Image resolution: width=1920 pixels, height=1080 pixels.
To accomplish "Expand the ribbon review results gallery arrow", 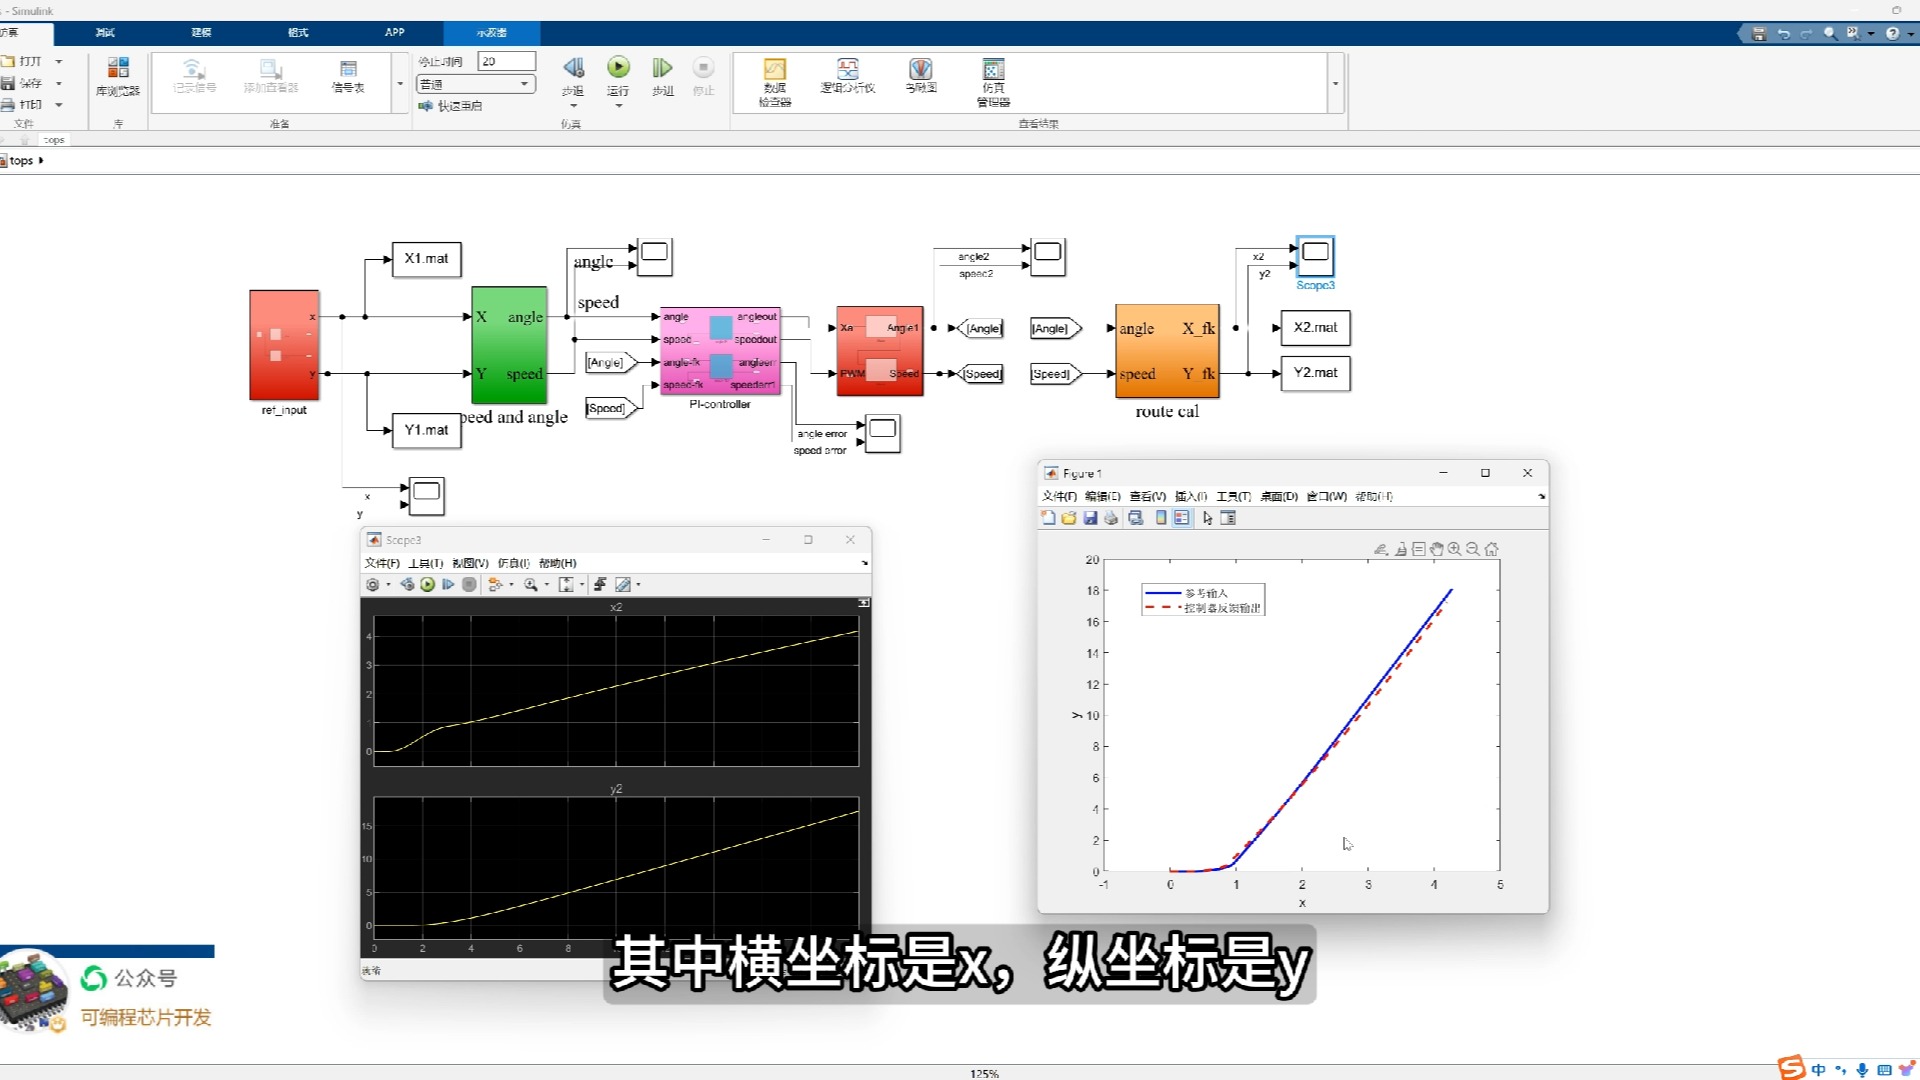I will coord(1335,84).
